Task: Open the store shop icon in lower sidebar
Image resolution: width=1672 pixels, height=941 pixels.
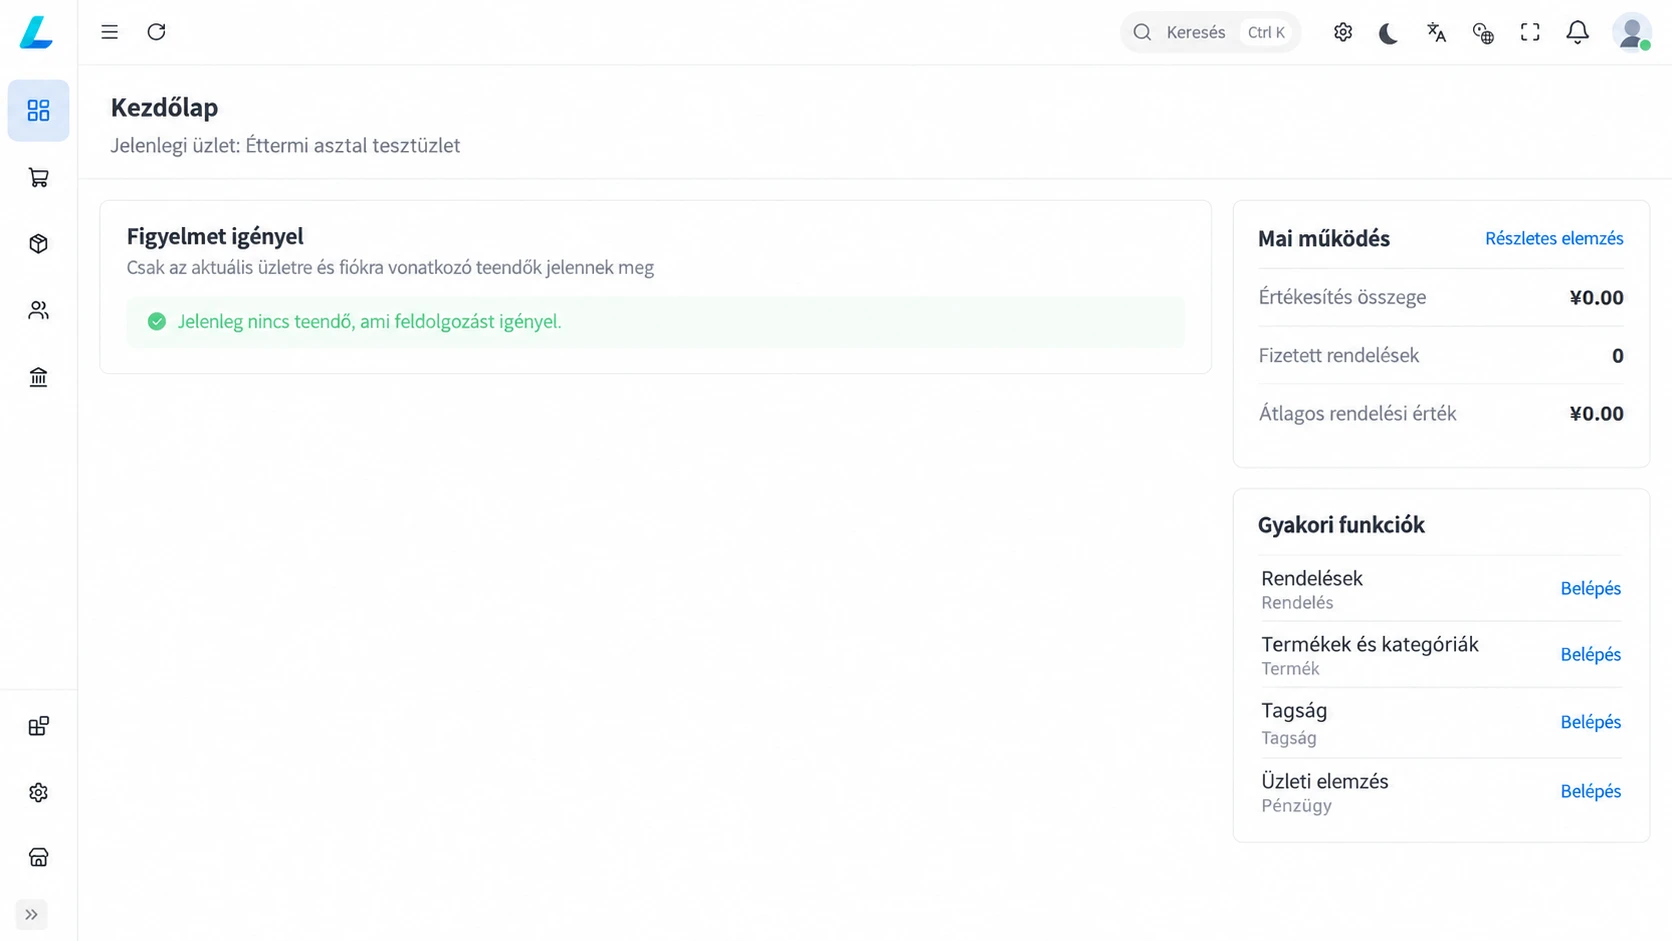Action: click(x=38, y=858)
